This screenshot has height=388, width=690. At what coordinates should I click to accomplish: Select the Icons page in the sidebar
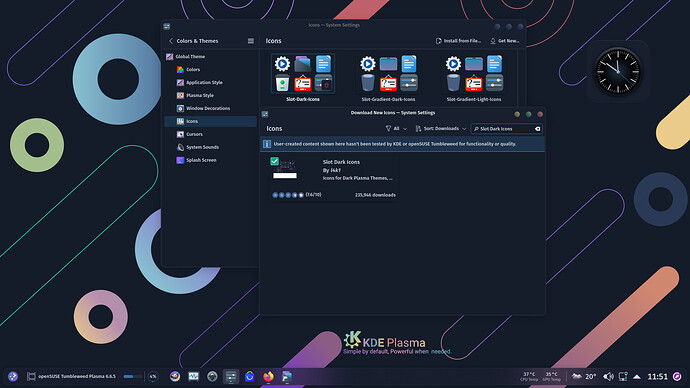click(210, 121)
